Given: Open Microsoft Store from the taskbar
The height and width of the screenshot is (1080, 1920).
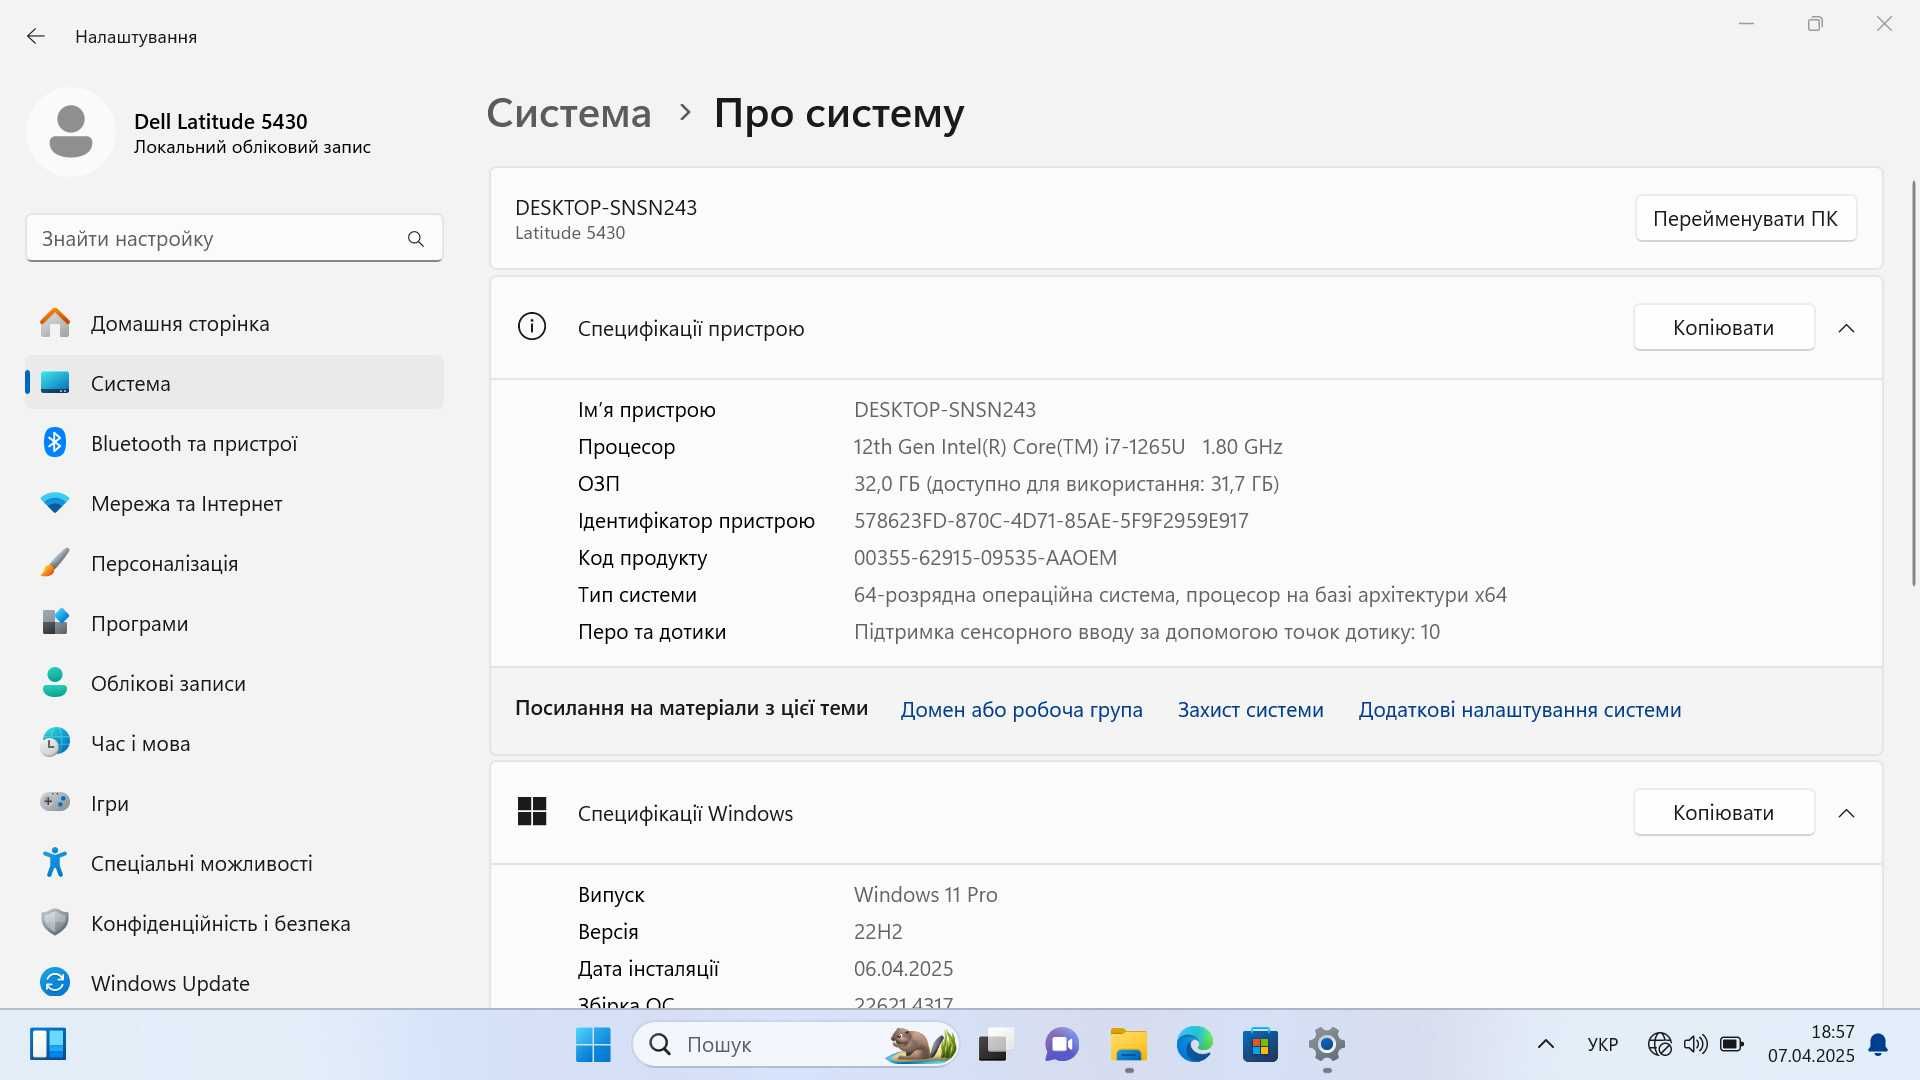Looking at the screenshot, I should coord(1260,1045).
